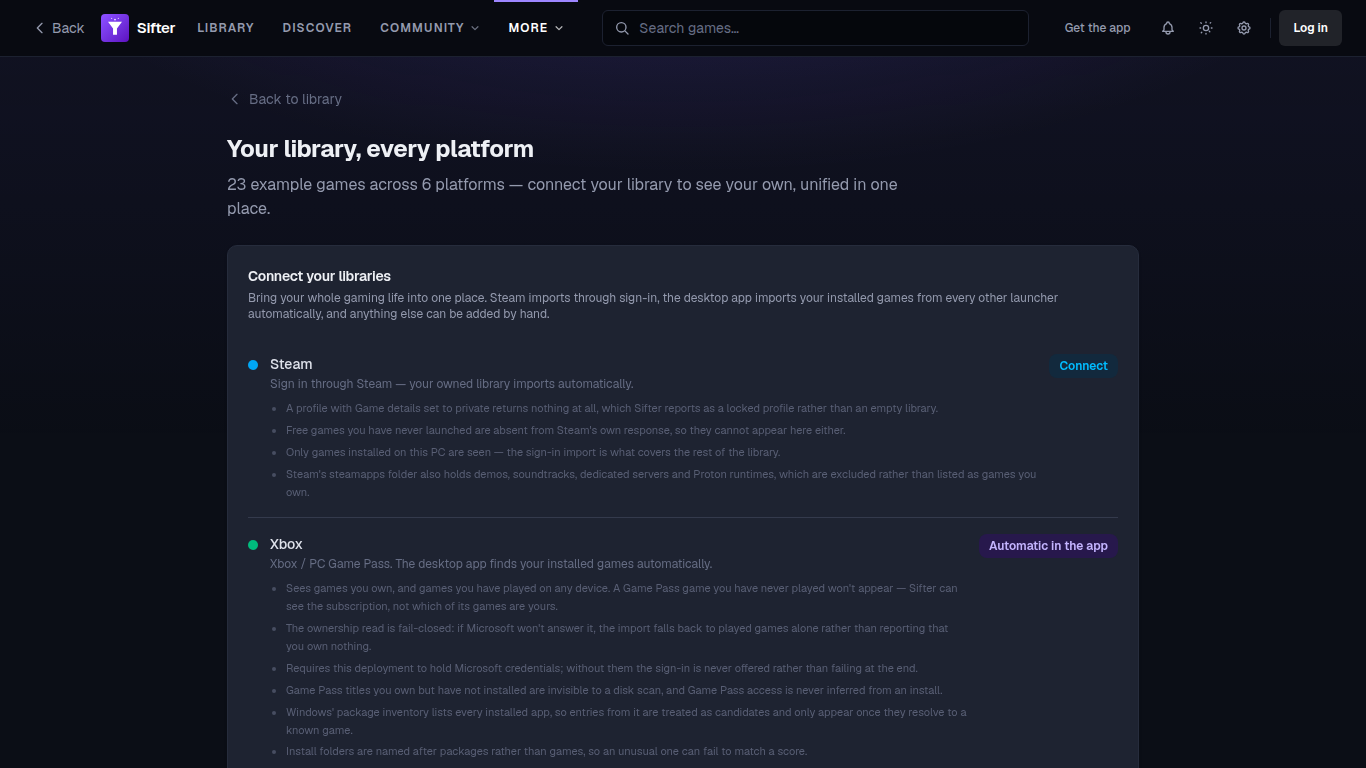Click the 23 example games subtitle
This screenshot has height=768, width=1366.
click(562, 197)
